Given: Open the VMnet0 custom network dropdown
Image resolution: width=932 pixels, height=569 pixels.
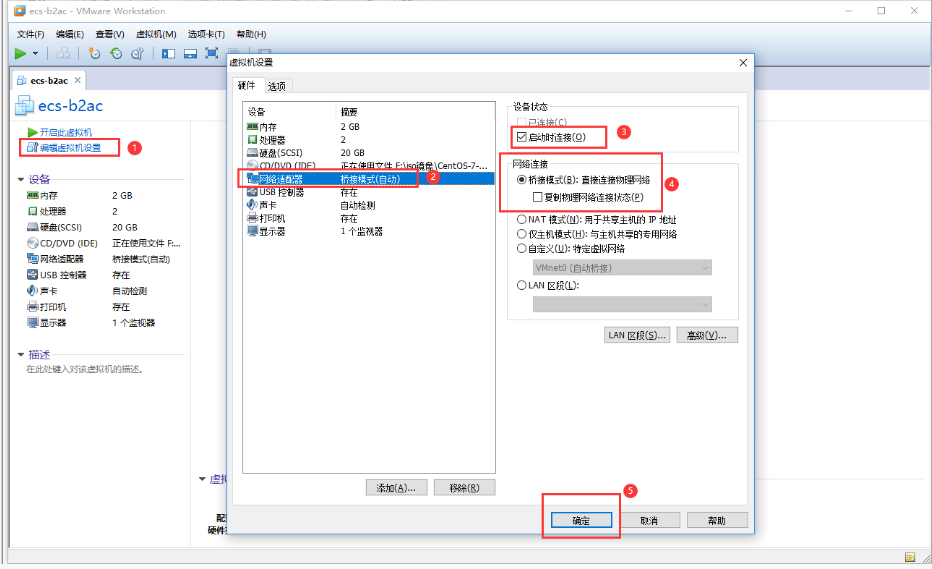Looking at the screenshot, I should 622,268.
